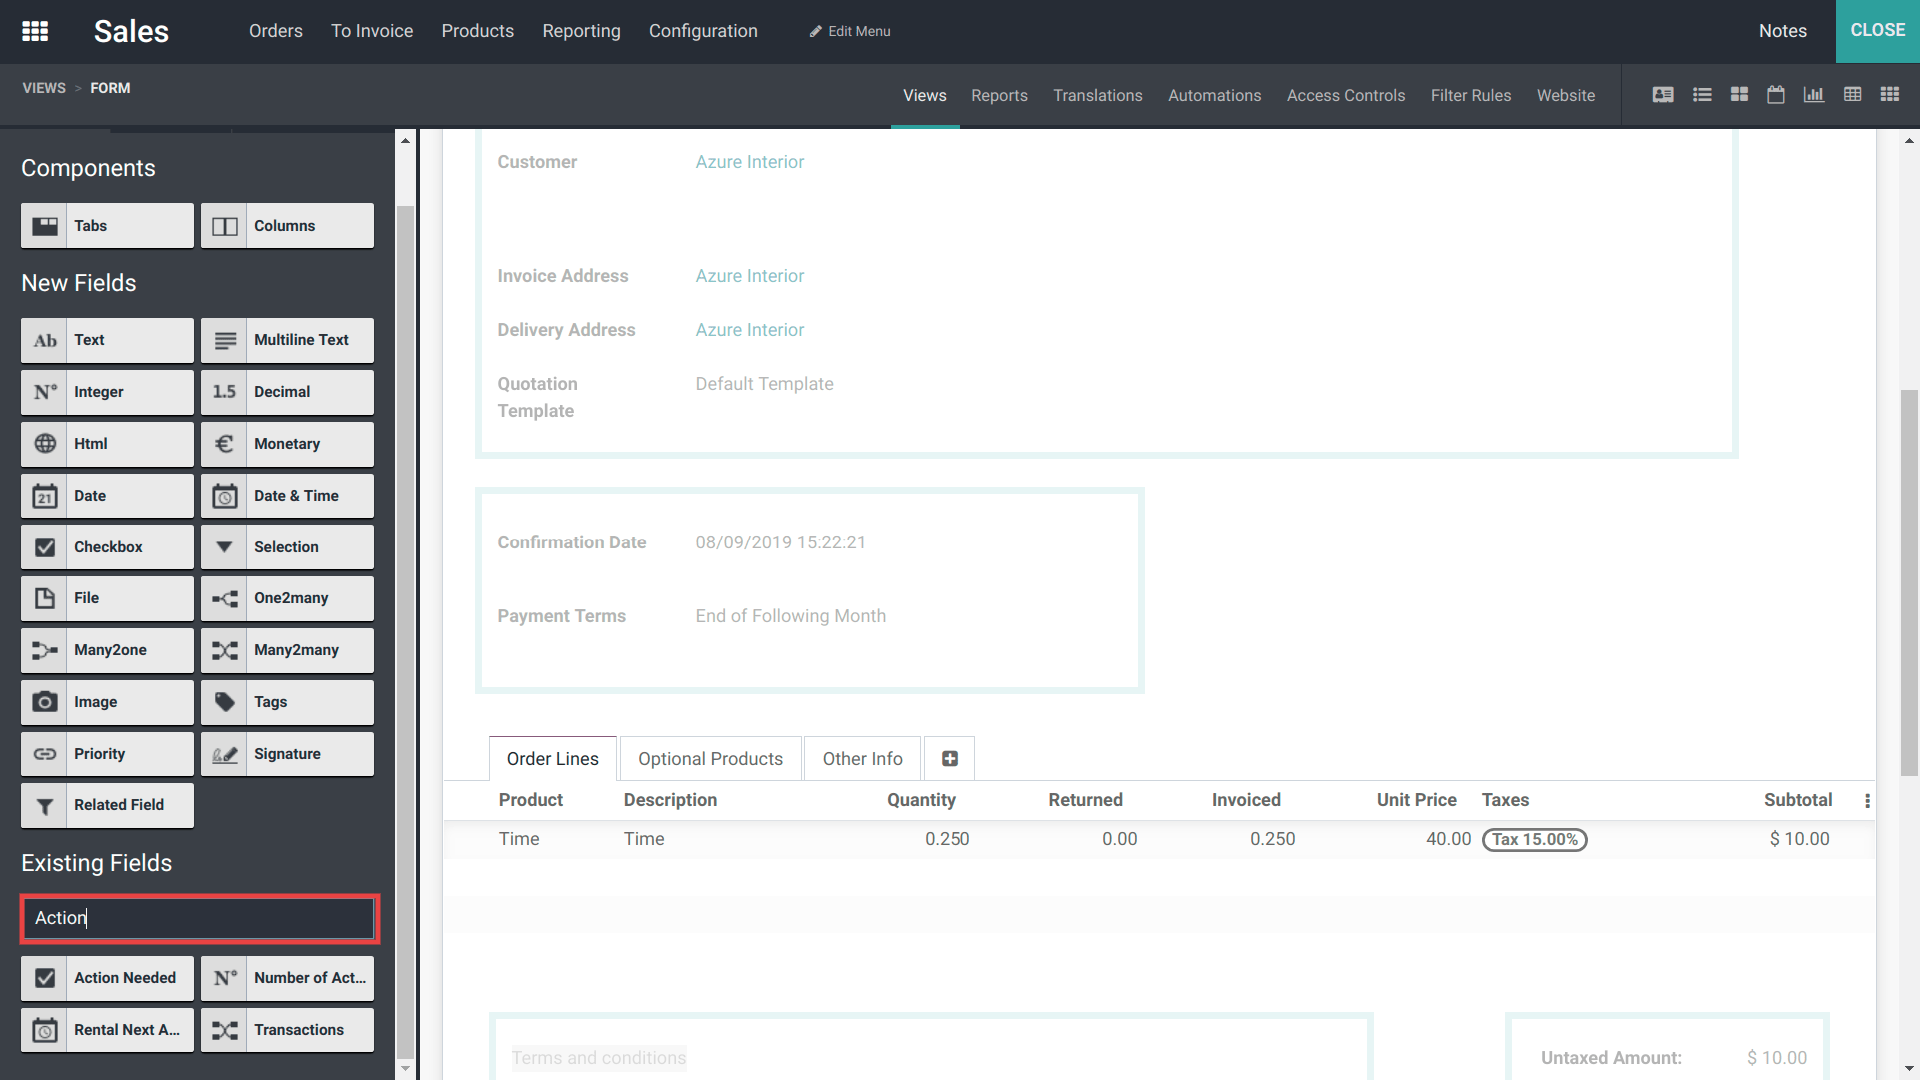The height and width of the screenshot is (1080, 1920).
Task: Open the all-views grid icon
Action: (1890, 94)
